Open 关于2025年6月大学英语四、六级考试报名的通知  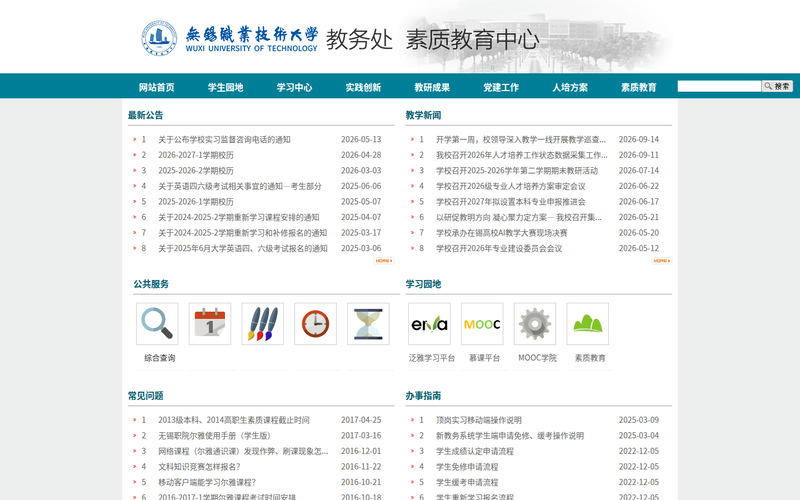click(x=243, y=248)
